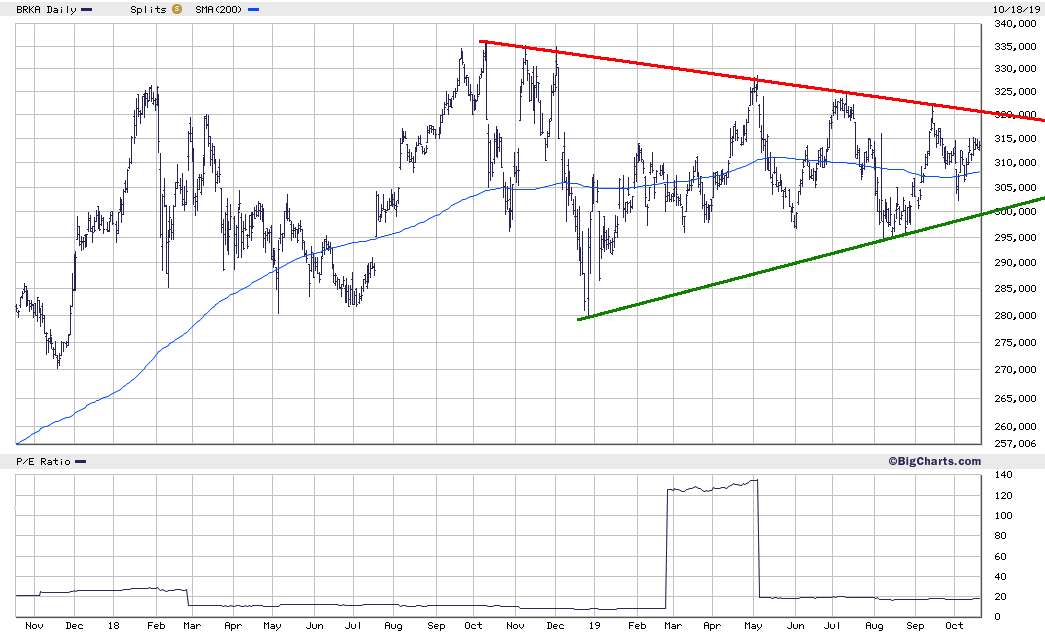Screen dimensions: 1045x635
Task: Click the orange Splits marker icon
Action: point(177,9)
